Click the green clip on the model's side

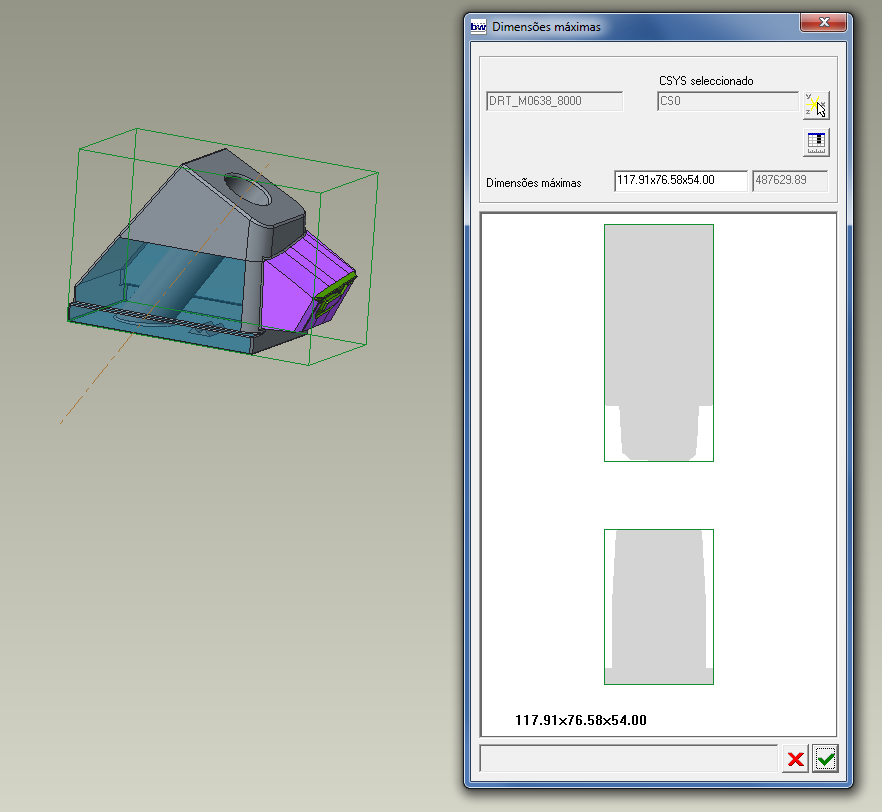click(x=335, y=296)
